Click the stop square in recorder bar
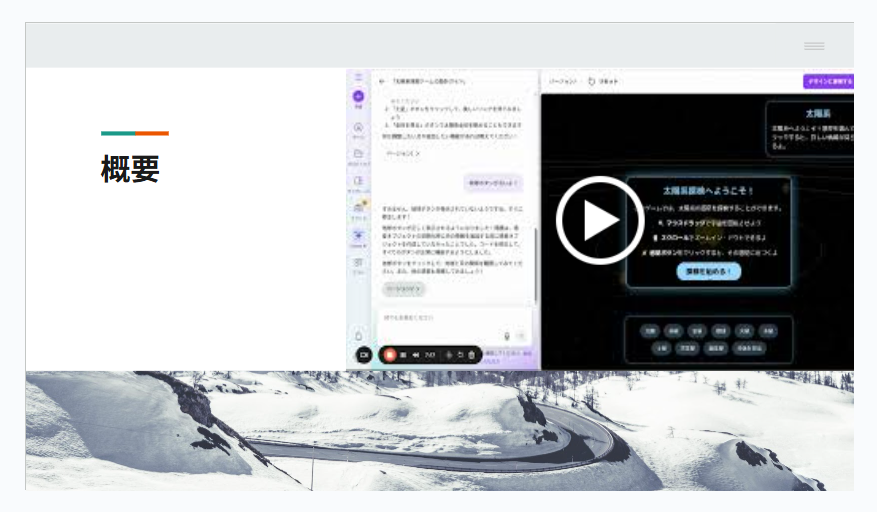This screenshot has height=512, width=877. click(403, 354)
